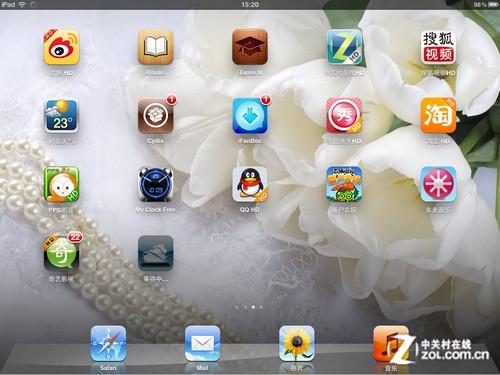This screenshot has width=500, height=375.
Task: Open the Zombie game app
Action: click(344, 184)
